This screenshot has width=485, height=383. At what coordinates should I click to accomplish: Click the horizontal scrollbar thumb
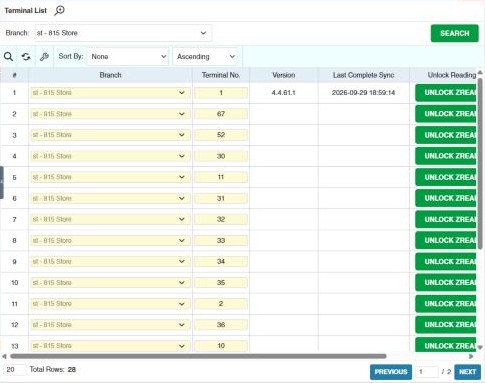point(198,356)
